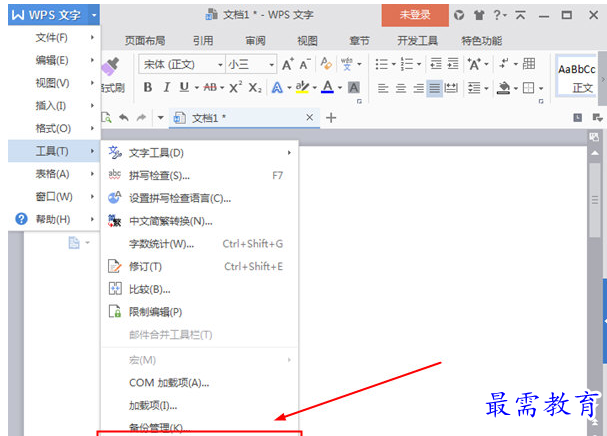Close the 文档1 document tab

[x=309, y=117]
